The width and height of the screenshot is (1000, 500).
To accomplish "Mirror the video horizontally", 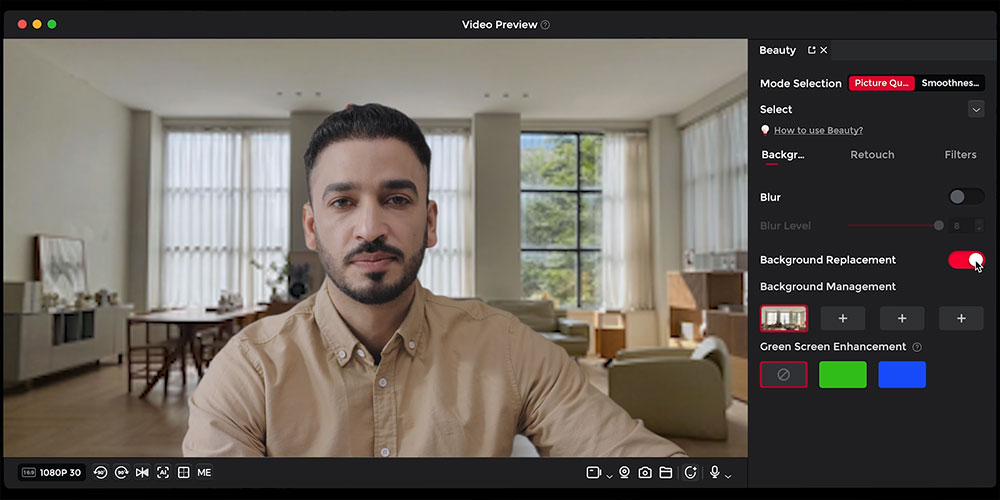I will (x=142, y=473).
